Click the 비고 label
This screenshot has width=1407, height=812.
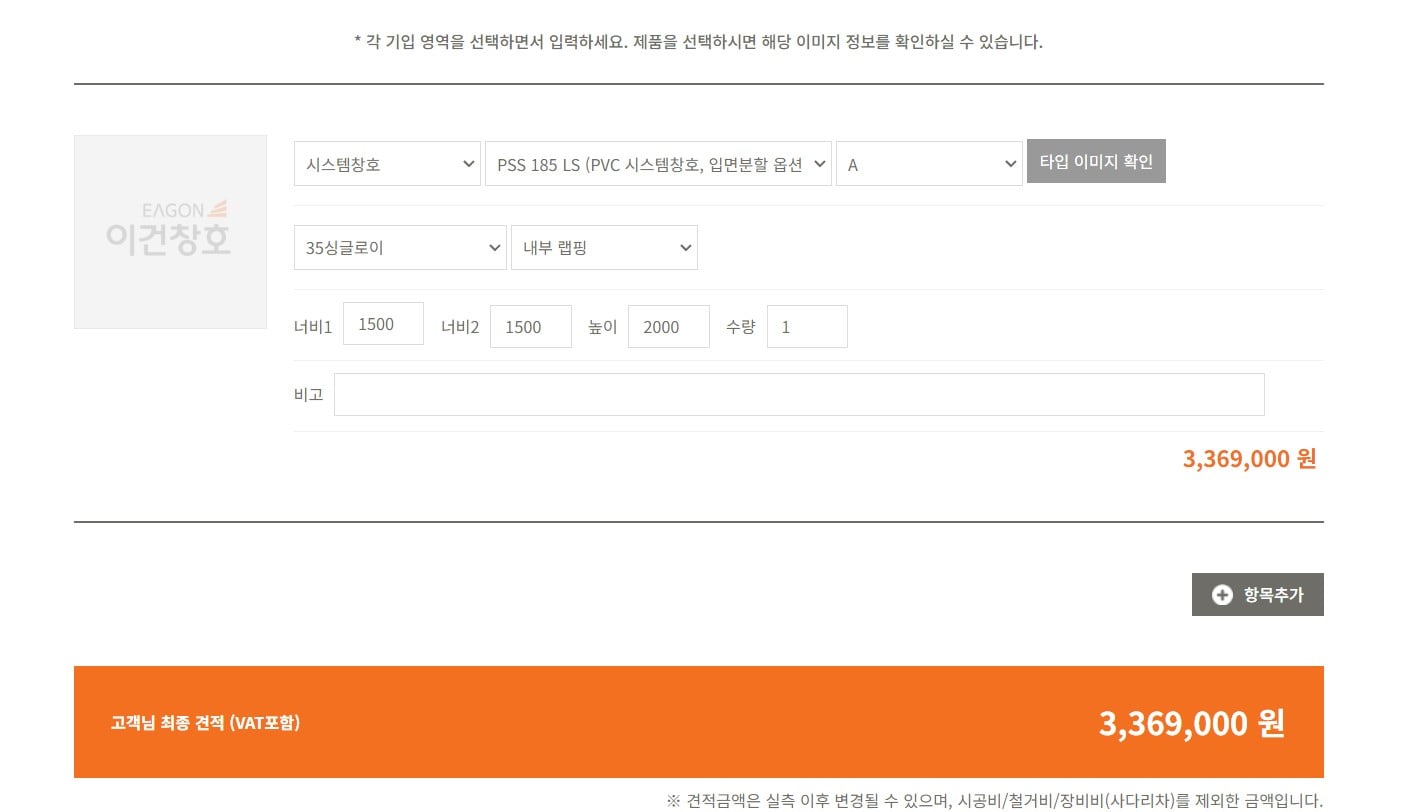pyautogui.click(x=309, y=395)
